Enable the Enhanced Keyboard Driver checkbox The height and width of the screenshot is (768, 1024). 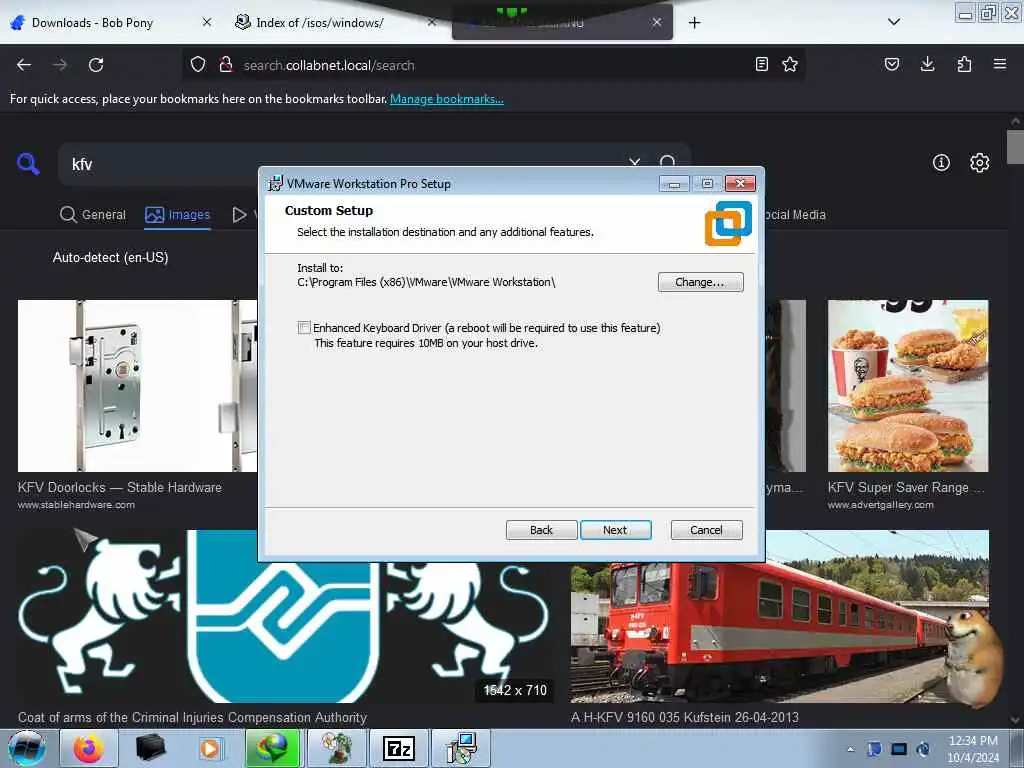304,327
